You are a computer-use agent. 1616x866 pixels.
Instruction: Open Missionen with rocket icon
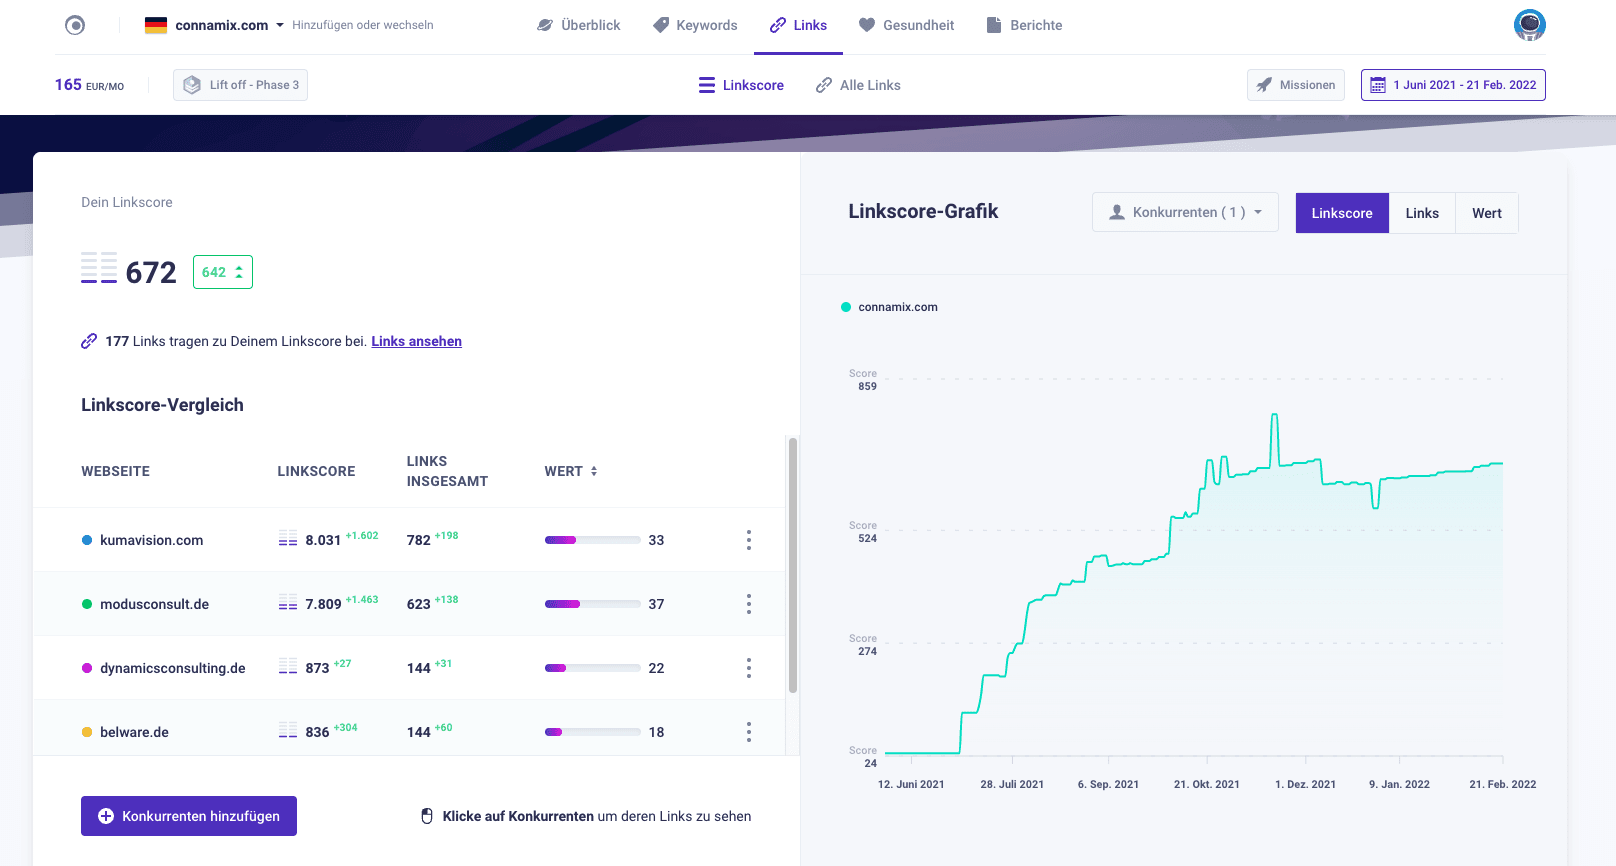click(x=1296, y=85)
